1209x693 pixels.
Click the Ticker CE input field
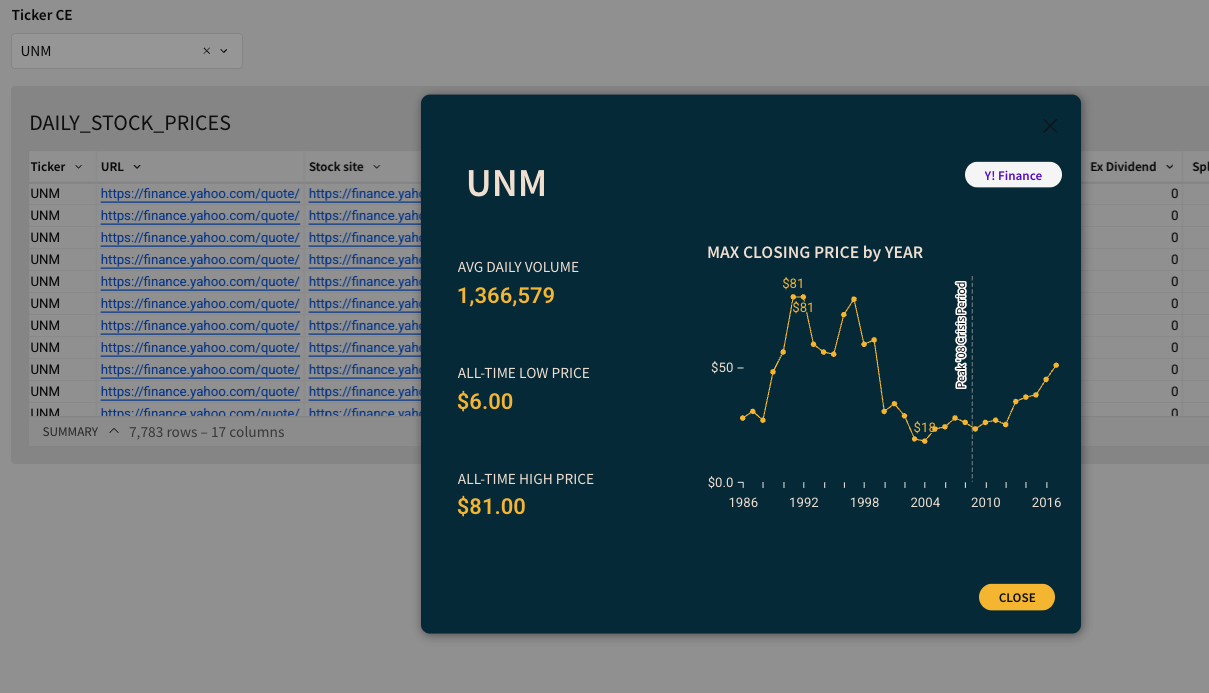click(105, 51)
